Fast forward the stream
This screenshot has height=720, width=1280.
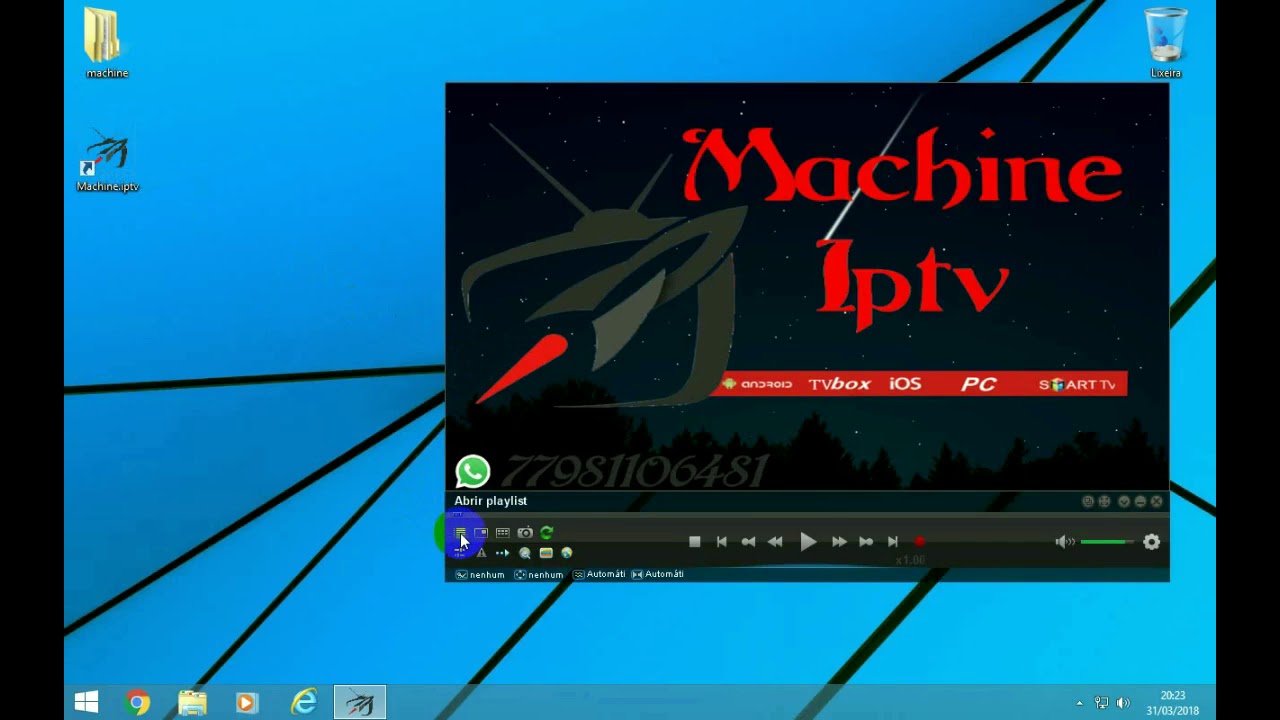point(839,541)
